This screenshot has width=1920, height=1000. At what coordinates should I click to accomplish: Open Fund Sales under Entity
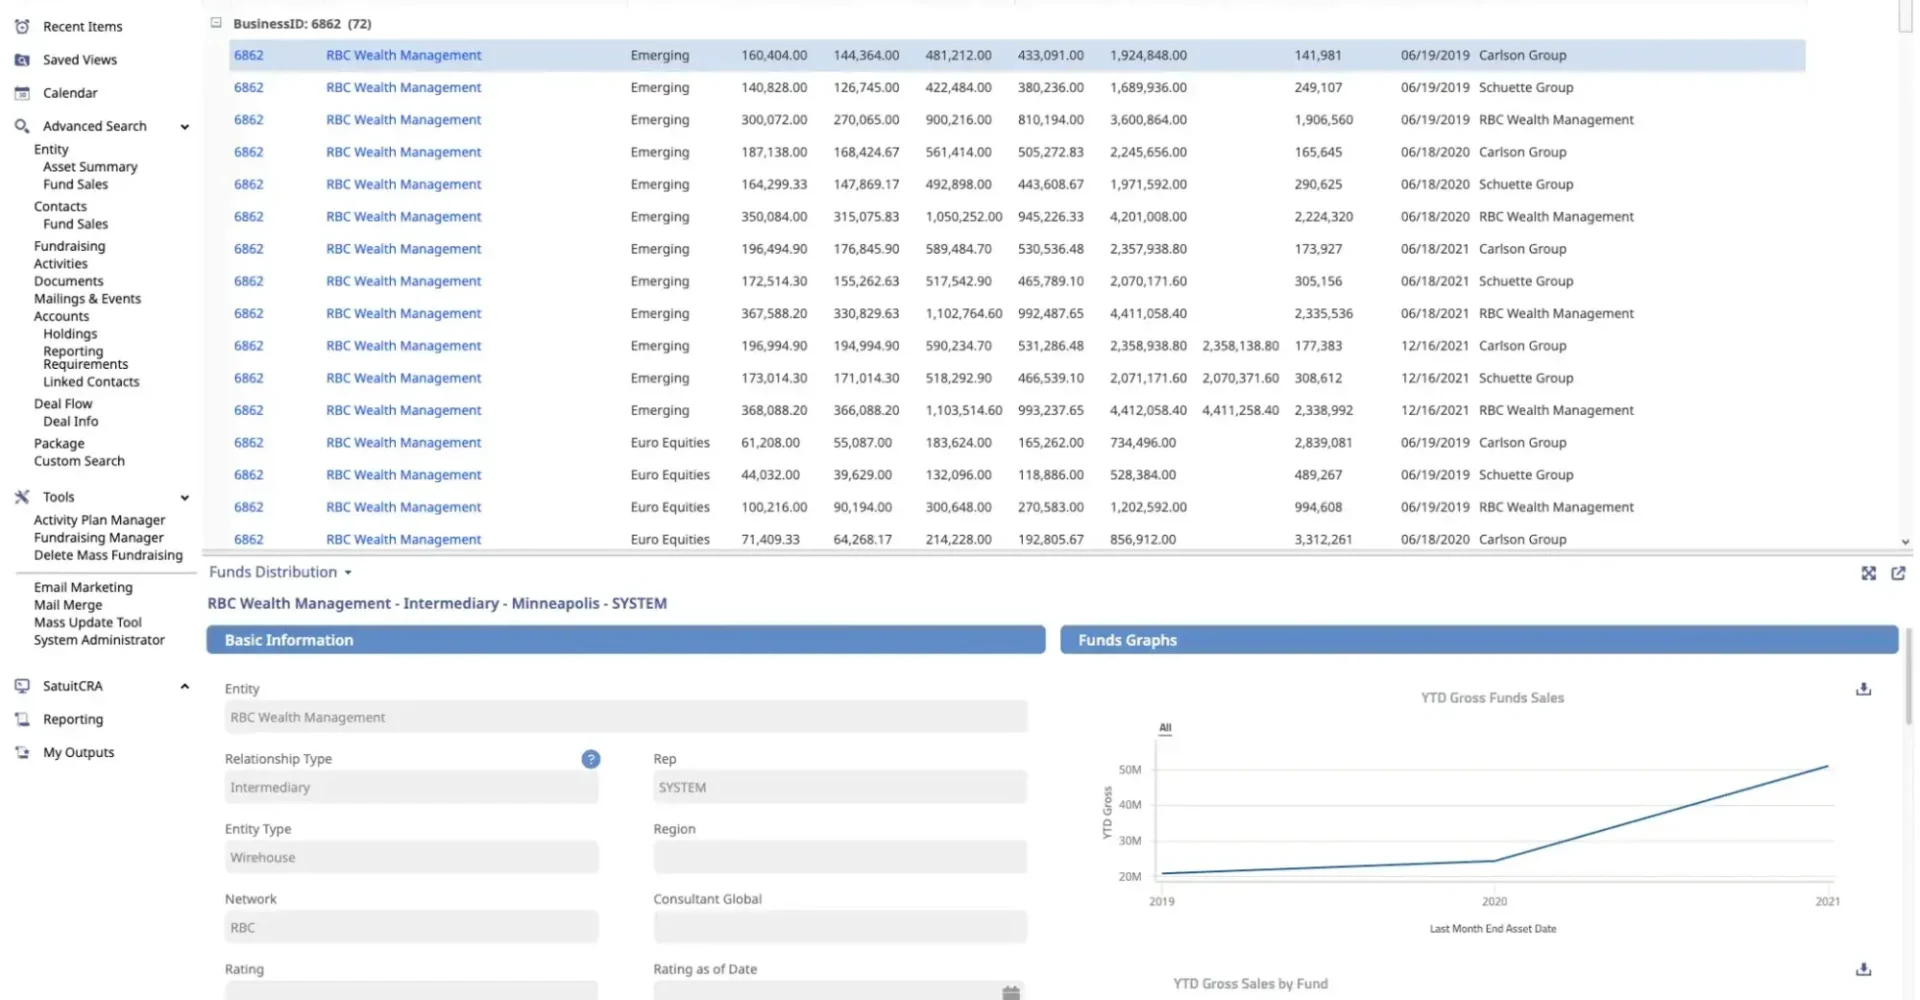coord(75,184)
